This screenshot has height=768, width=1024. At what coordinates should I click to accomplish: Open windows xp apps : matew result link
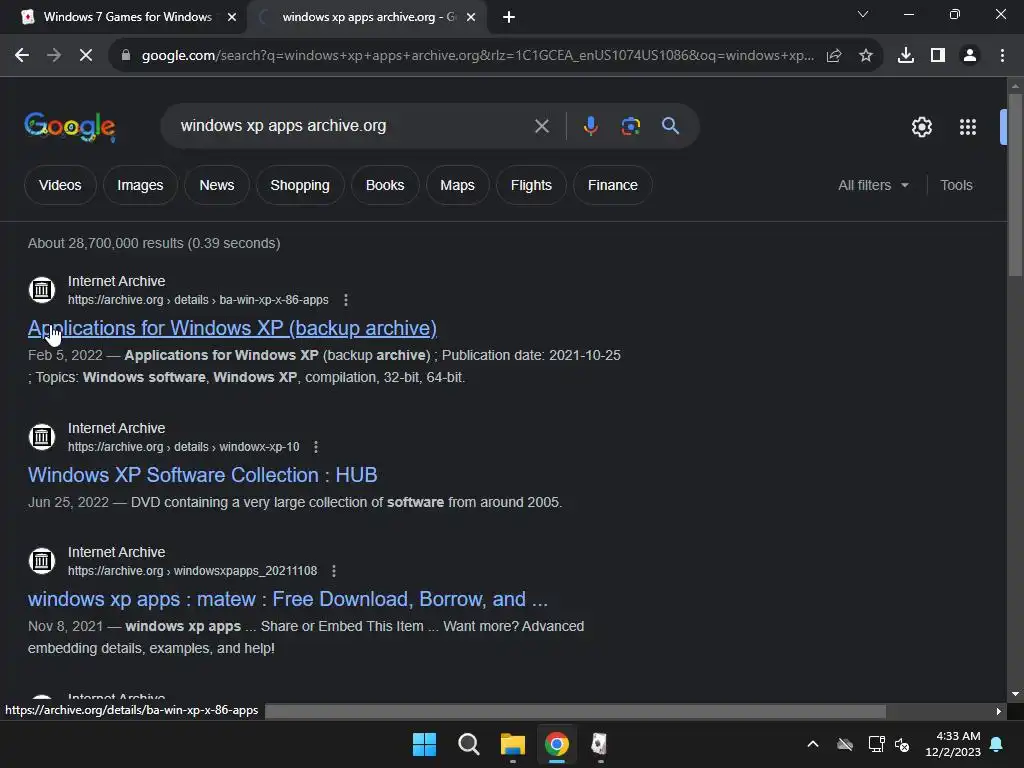(288, 599)
